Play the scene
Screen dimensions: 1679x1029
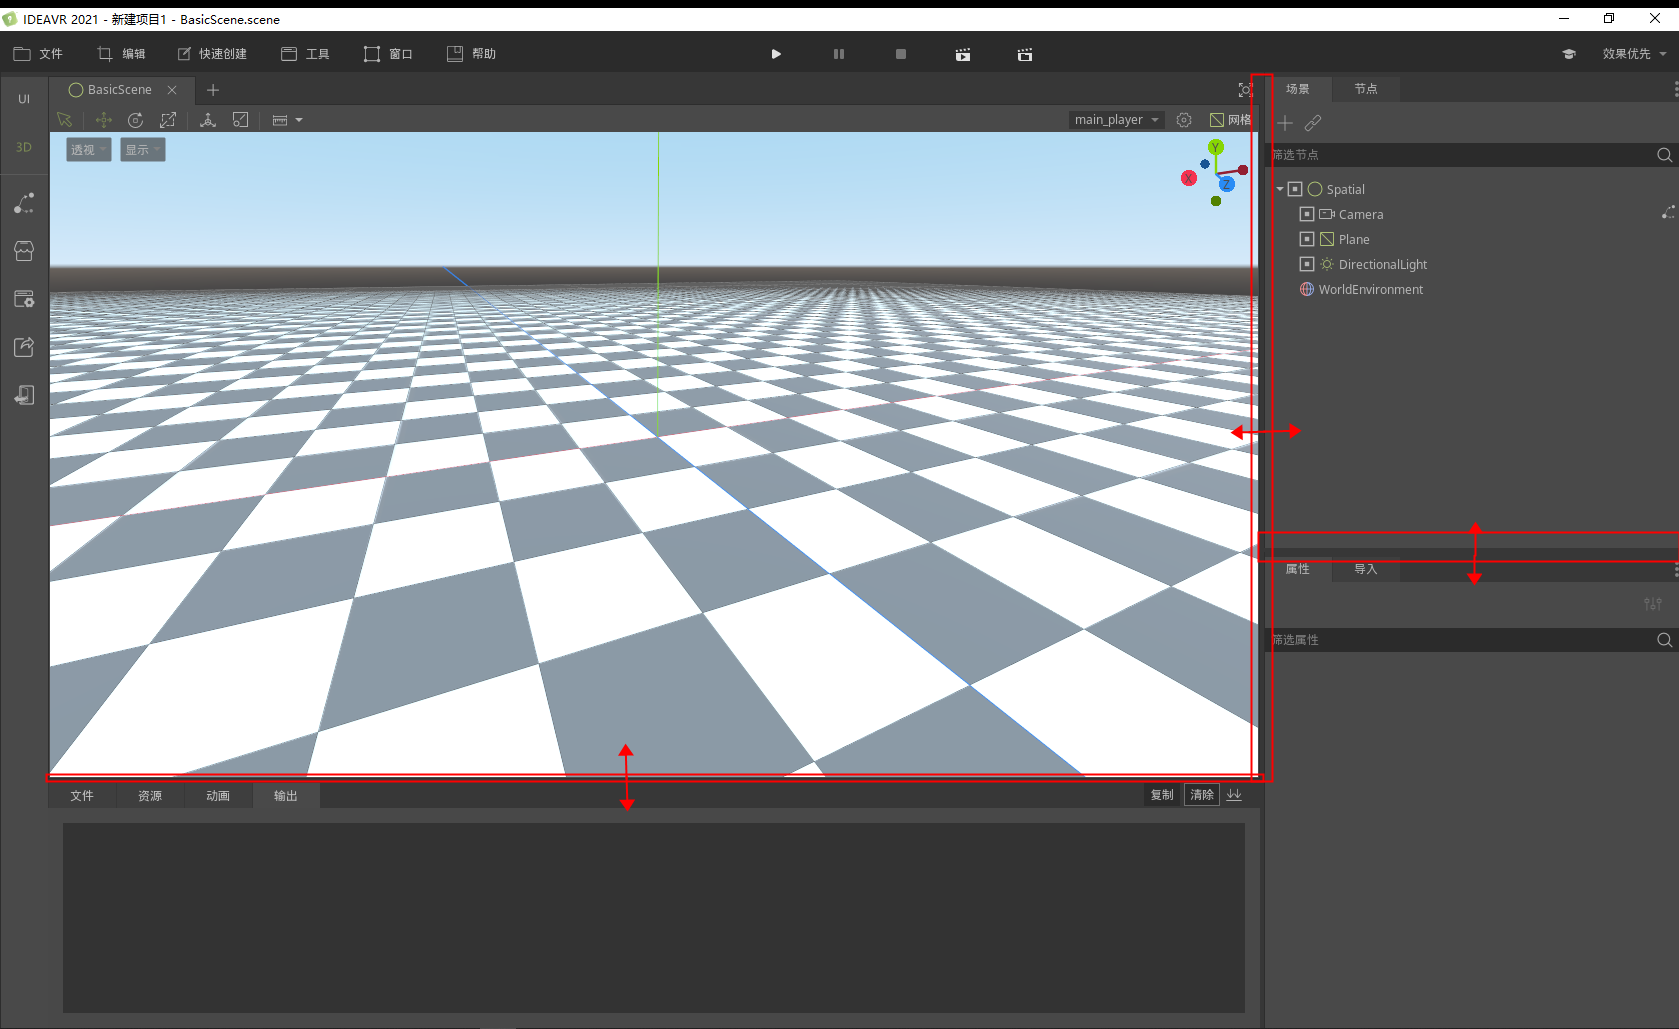776,54
